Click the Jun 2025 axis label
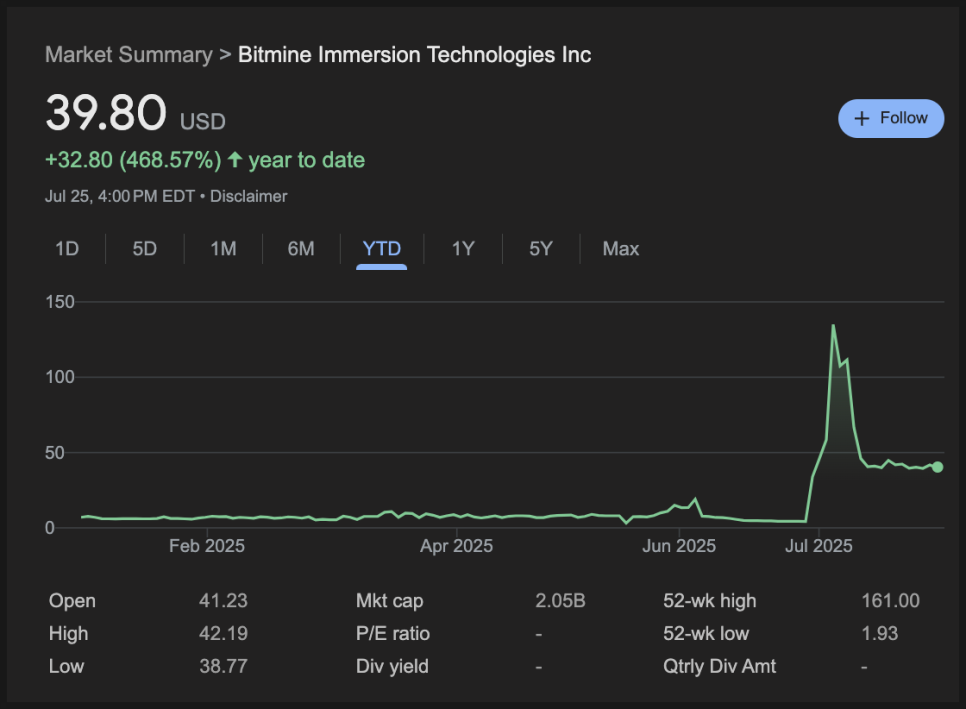This screenshot has height=709, width=966. click(x=679, y=546)
